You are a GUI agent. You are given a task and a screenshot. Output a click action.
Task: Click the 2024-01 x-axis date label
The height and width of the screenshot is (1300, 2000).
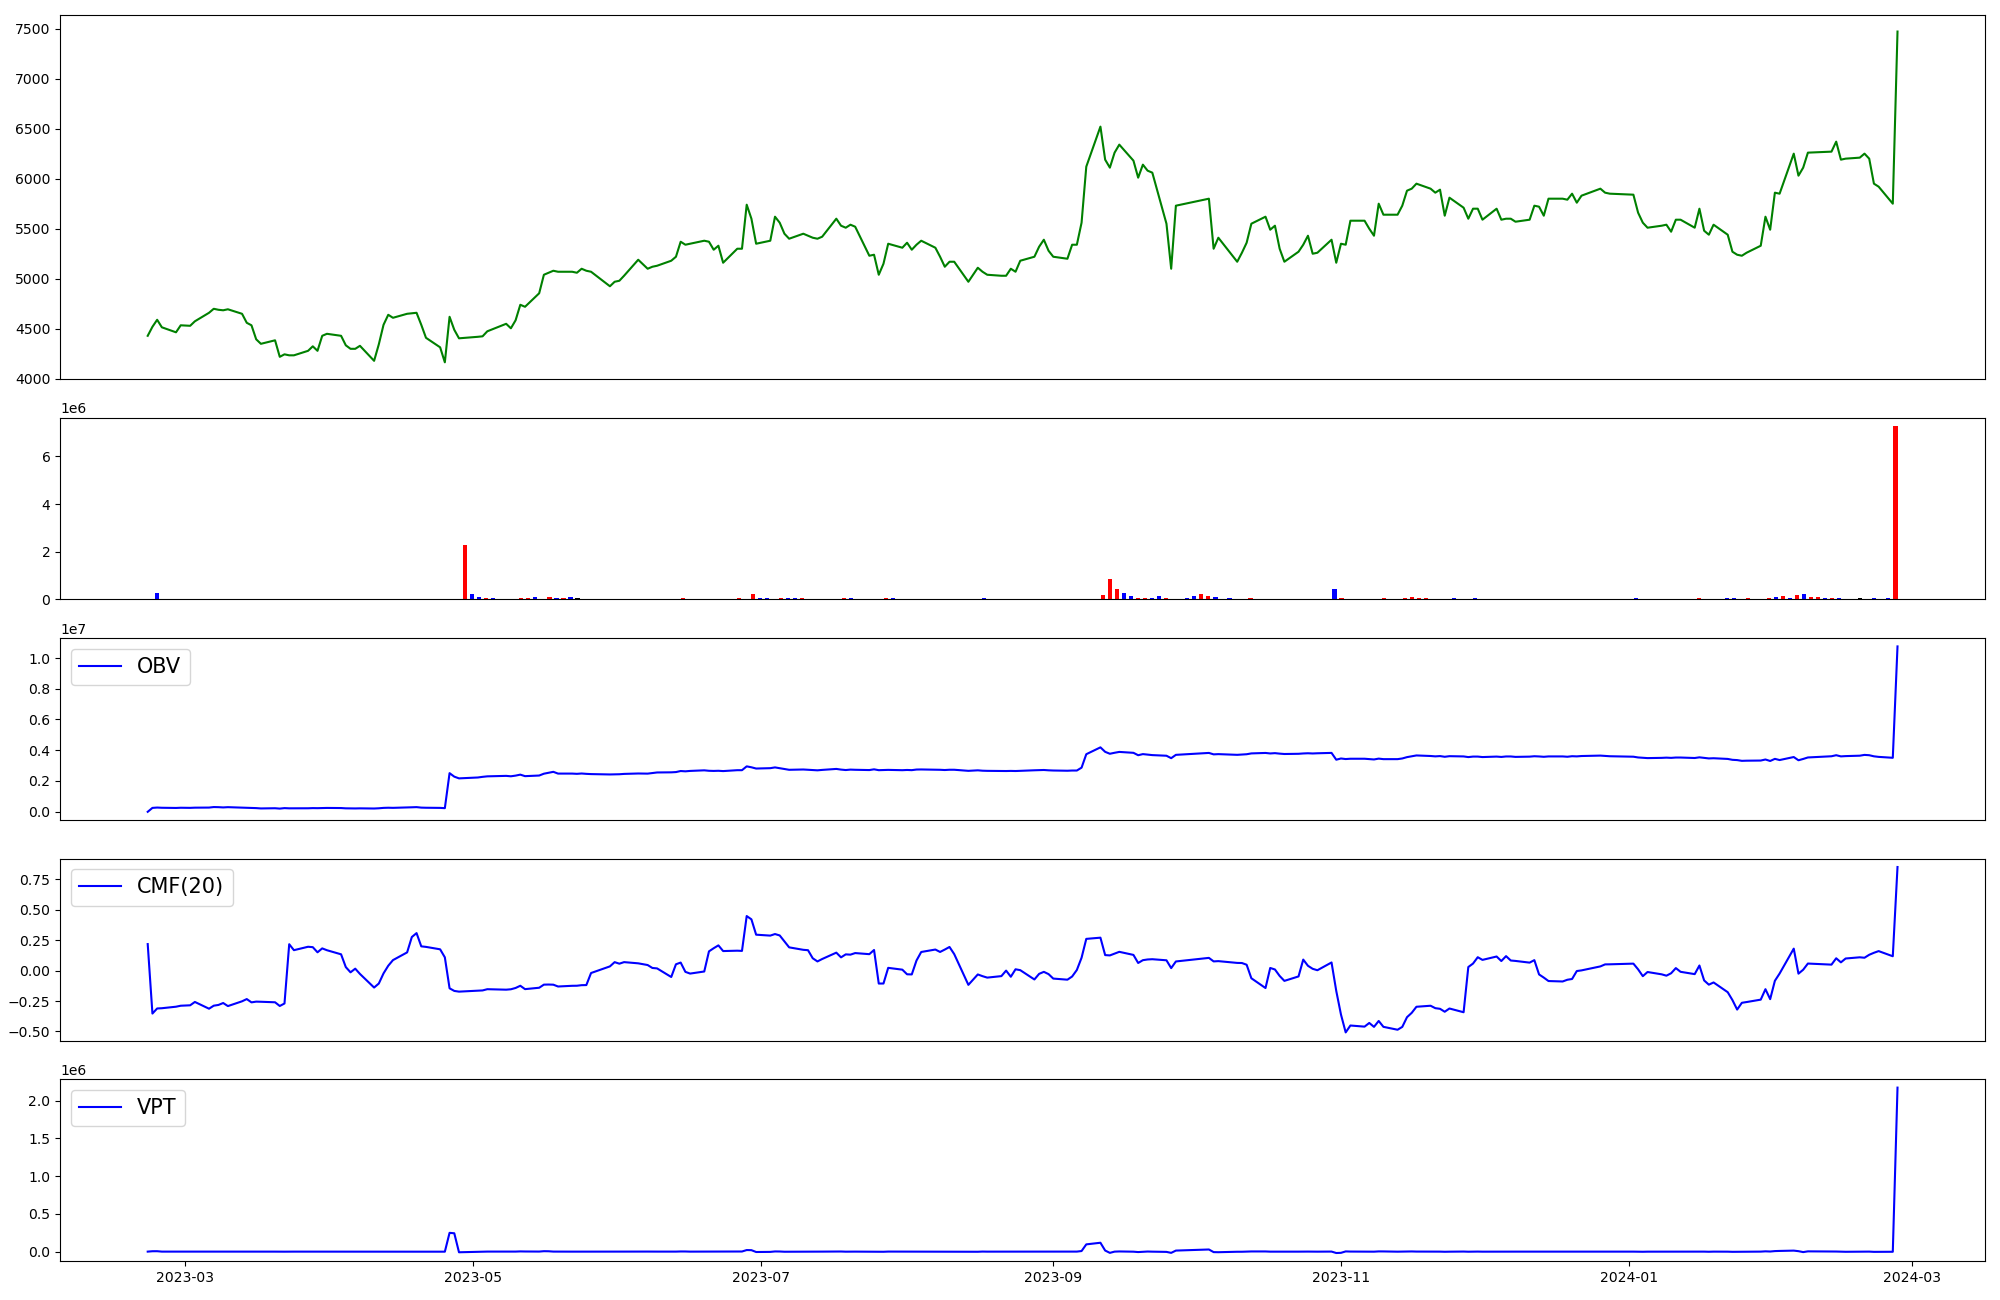tap(1629, 1277)
